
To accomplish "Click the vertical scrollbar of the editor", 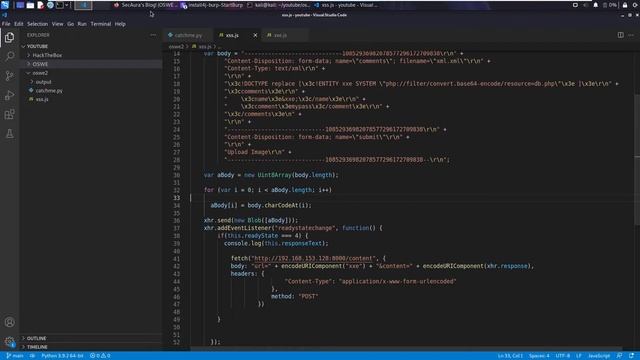I will tap(637, 159).
